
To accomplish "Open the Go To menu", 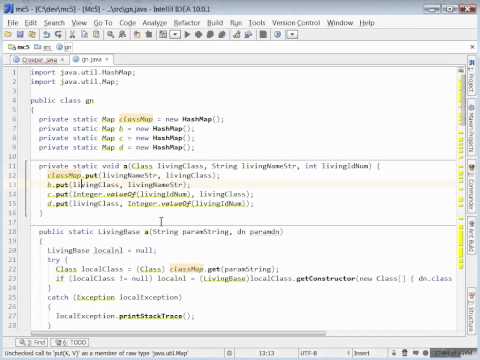I will click(103, 23).
